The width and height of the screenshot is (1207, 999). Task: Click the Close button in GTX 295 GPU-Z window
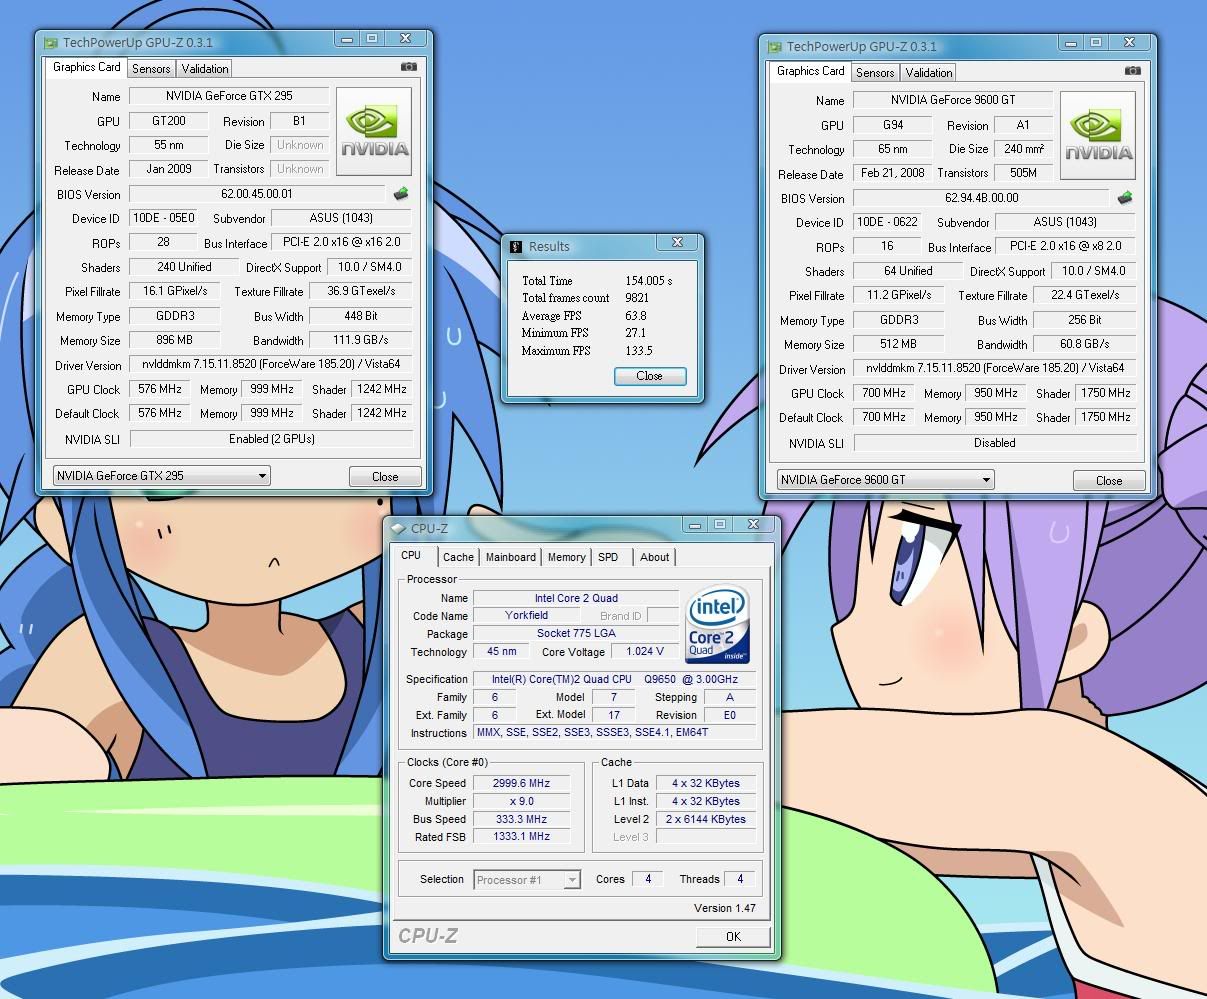coord(385,477)
